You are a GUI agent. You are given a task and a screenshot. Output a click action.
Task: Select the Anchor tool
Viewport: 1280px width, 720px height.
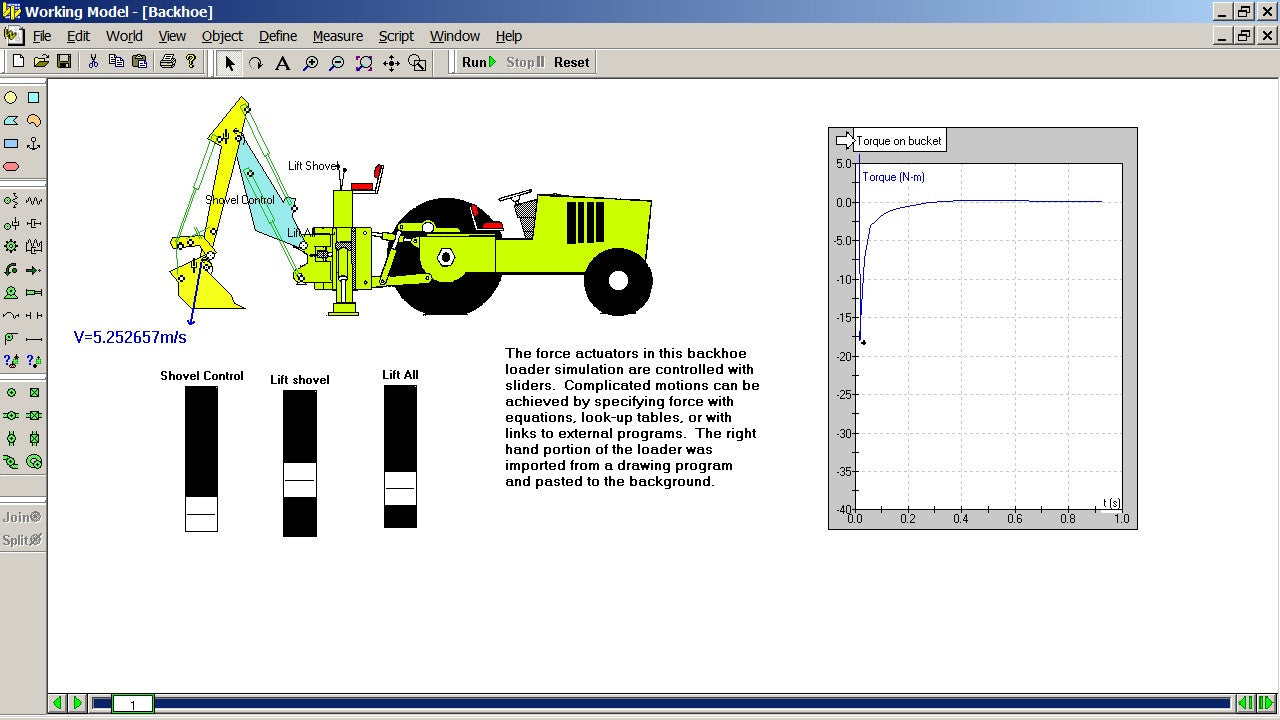click(x=34, y=144)
